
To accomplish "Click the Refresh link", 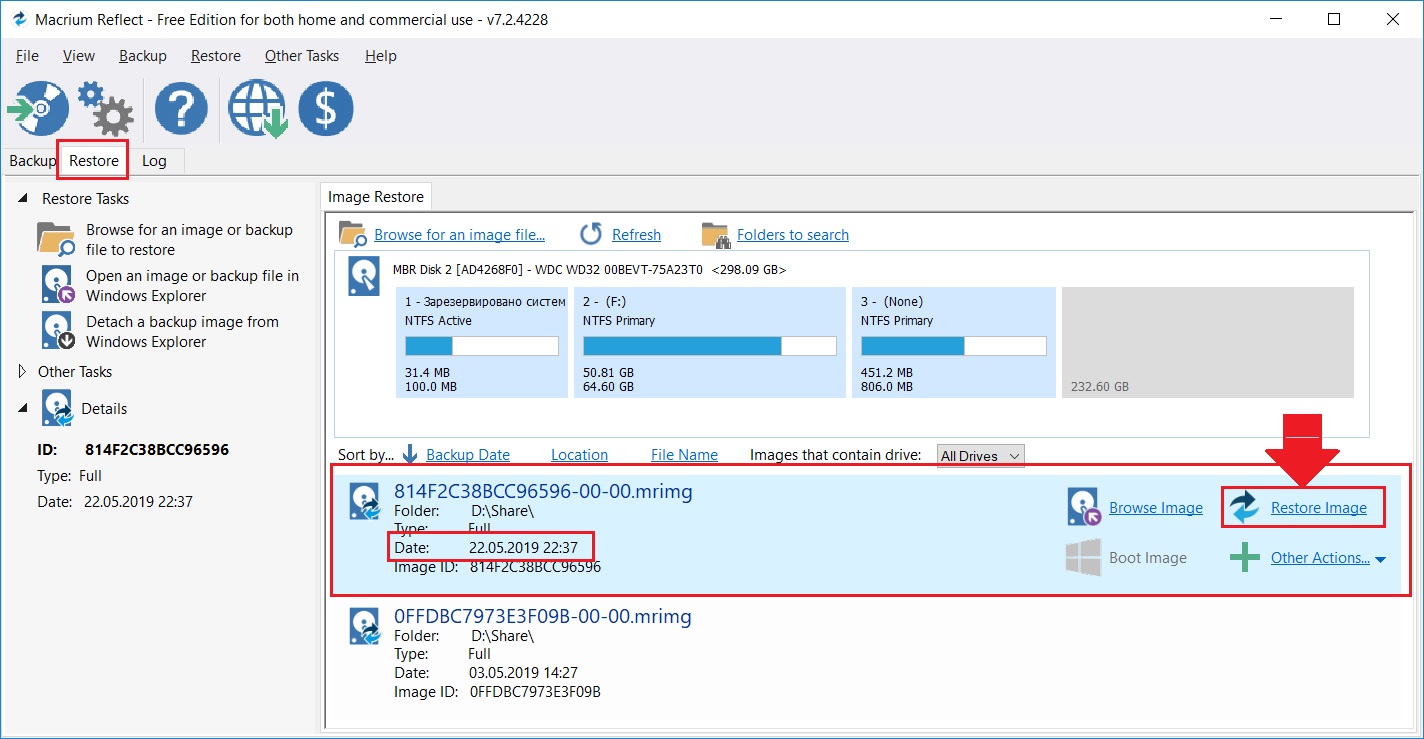I will coord(637,235).
